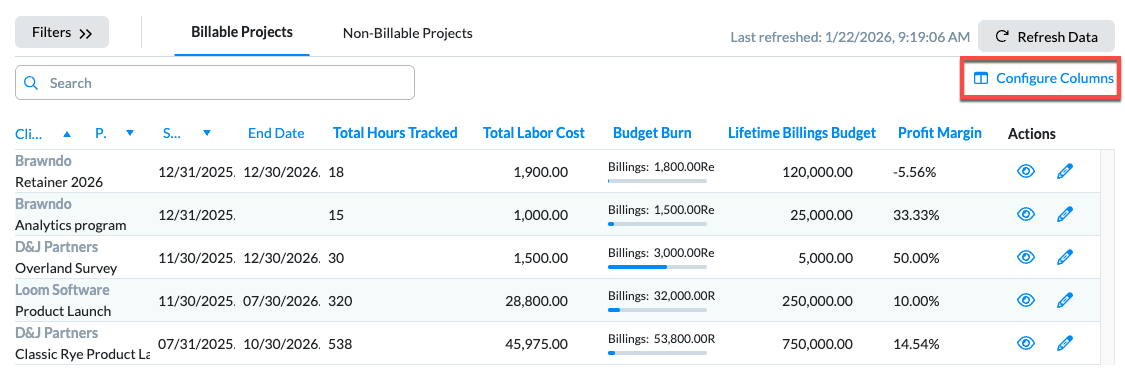
Task: Open D&J Partners in Overland Survey row
Action: [57, 247]
